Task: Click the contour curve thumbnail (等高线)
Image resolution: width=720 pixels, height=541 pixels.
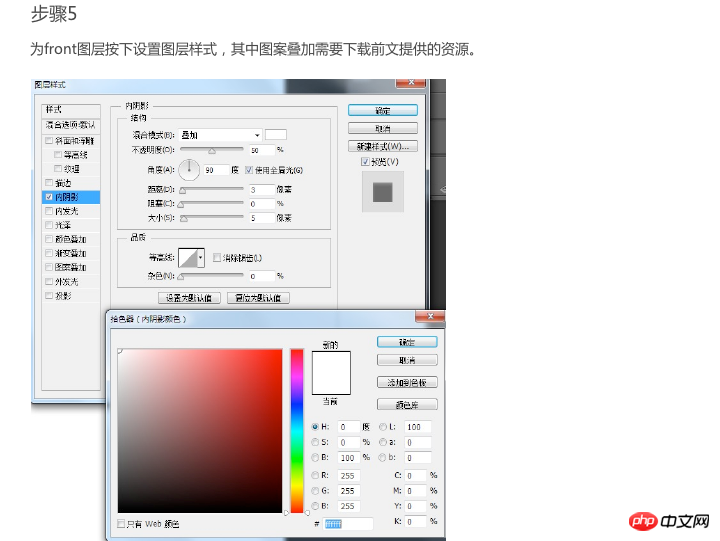Action: (188, 258)
